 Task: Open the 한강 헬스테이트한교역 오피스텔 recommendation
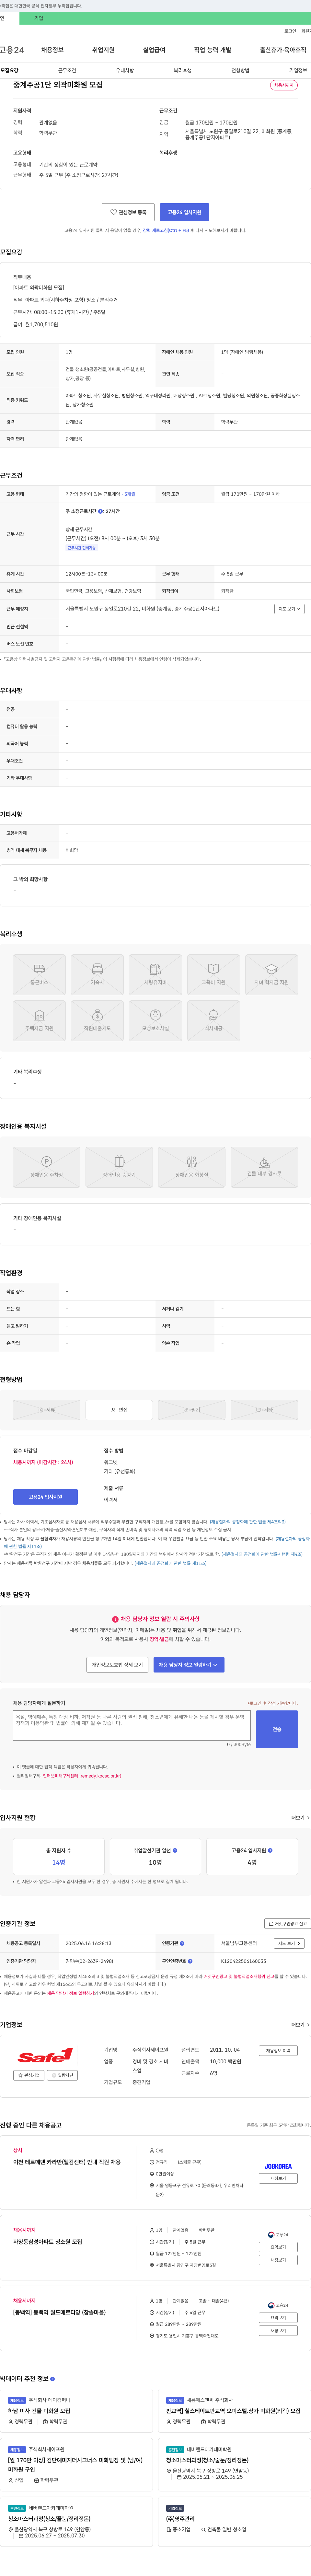click(x=233, y=2411)
